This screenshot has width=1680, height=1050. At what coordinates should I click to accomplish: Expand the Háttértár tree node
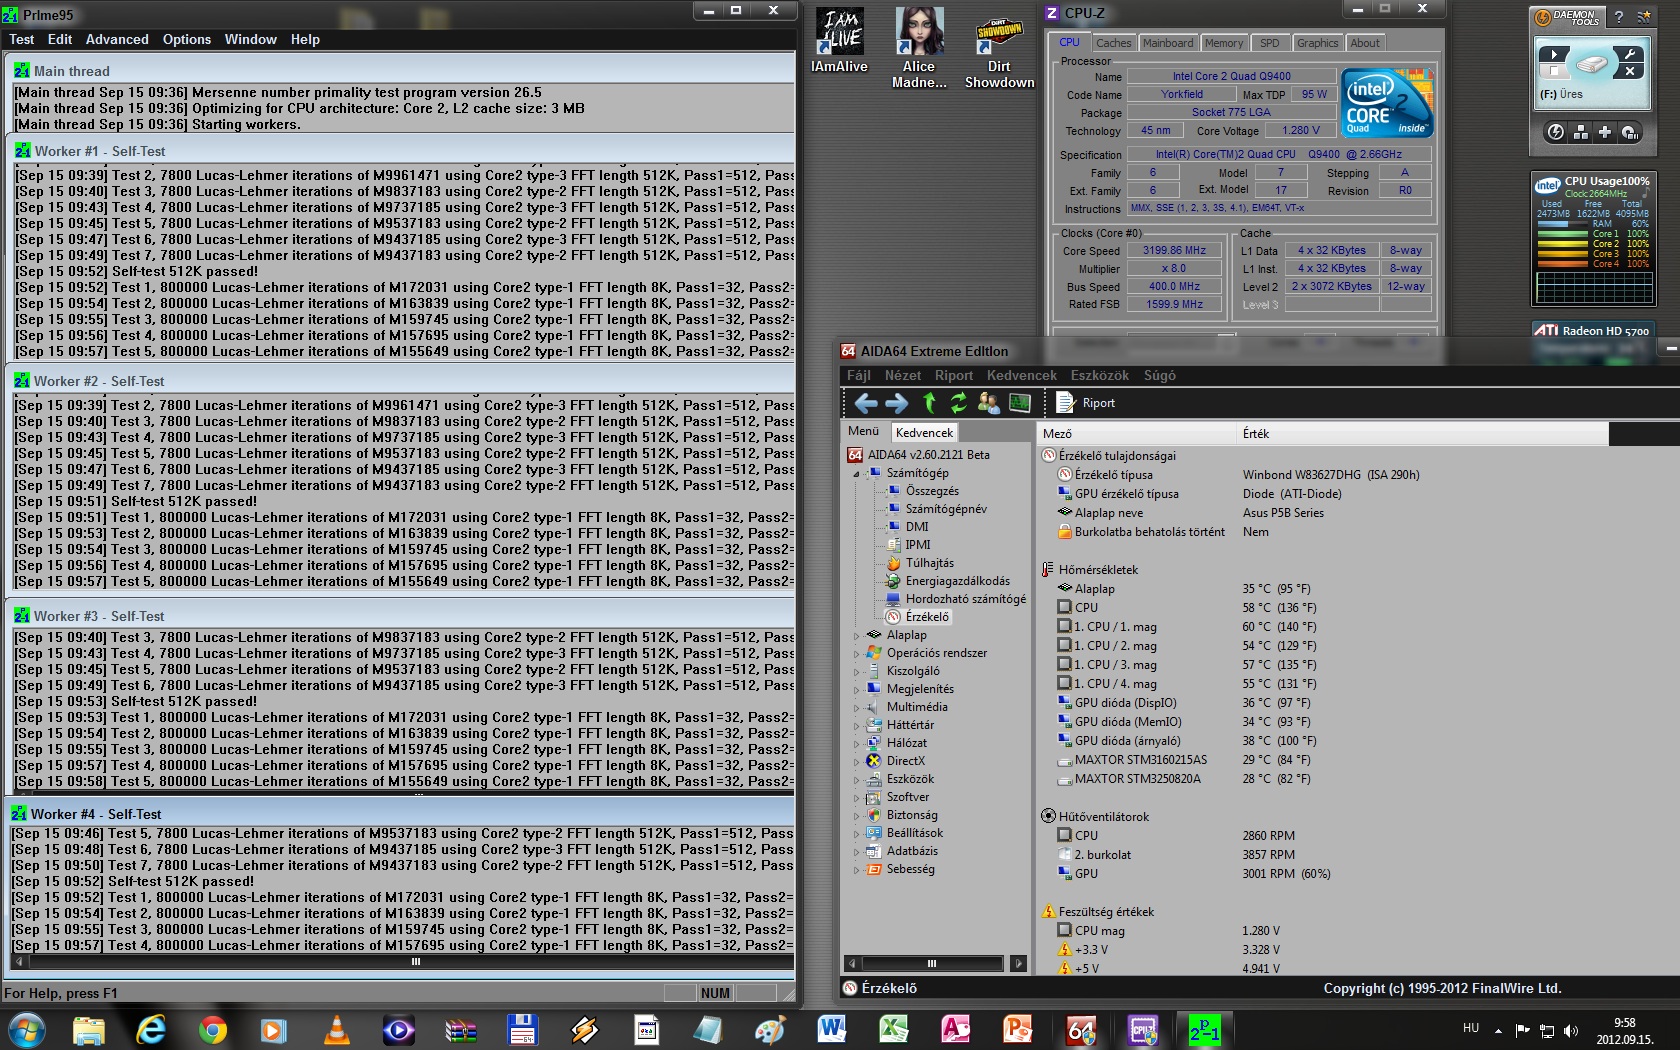856,725
